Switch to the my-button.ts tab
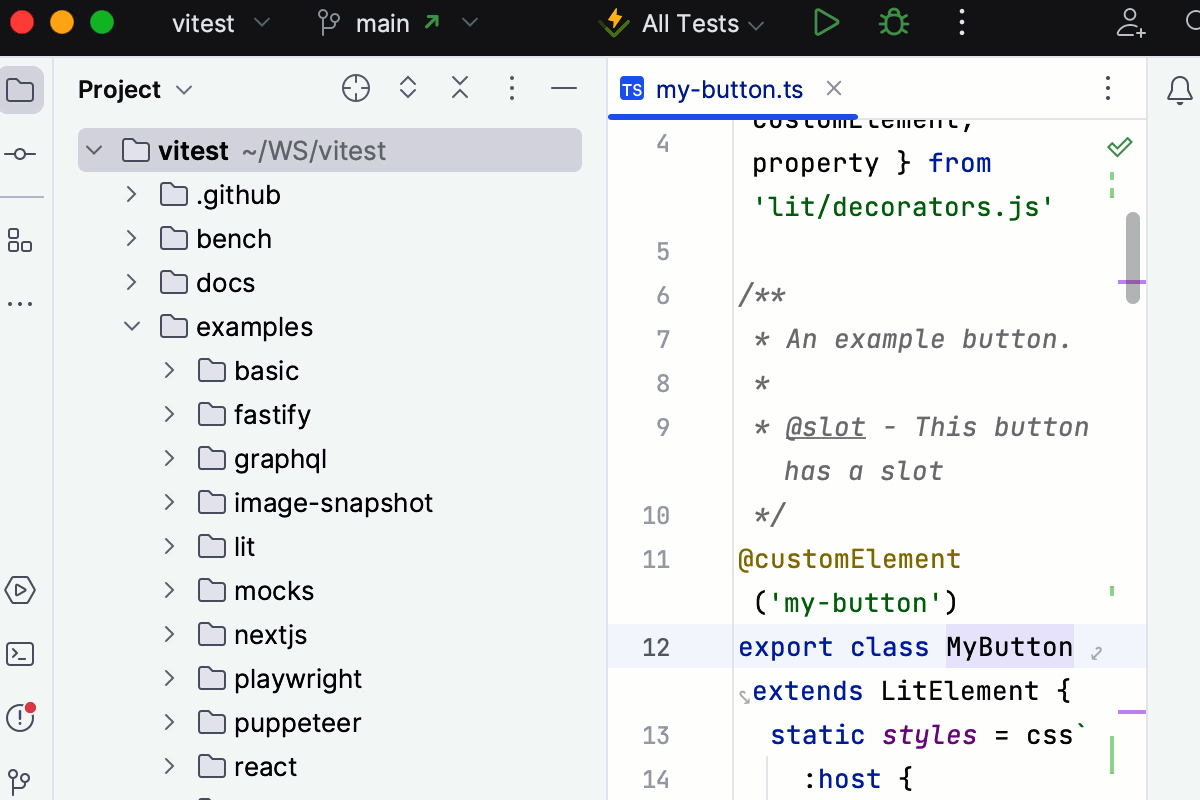1200x800 pixels. click(x=728, y=89)
